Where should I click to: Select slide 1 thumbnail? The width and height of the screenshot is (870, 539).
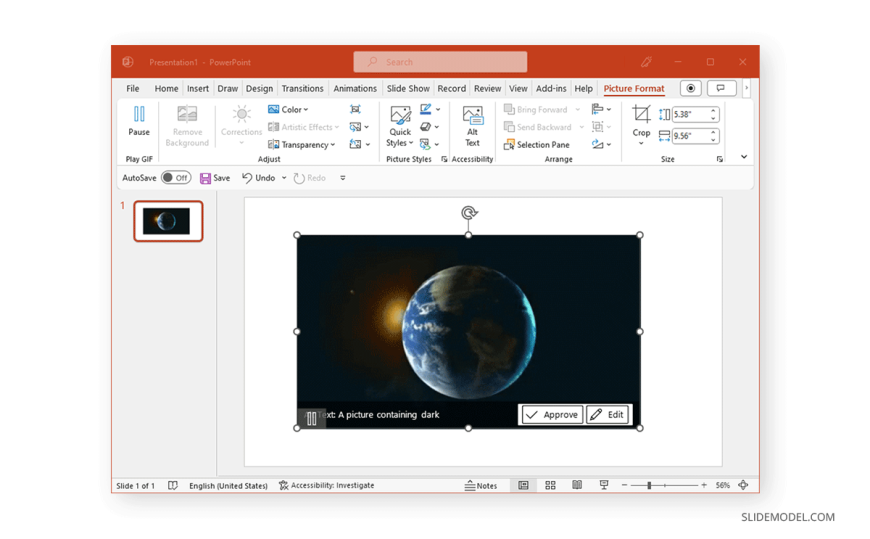[x=168, y=221]
